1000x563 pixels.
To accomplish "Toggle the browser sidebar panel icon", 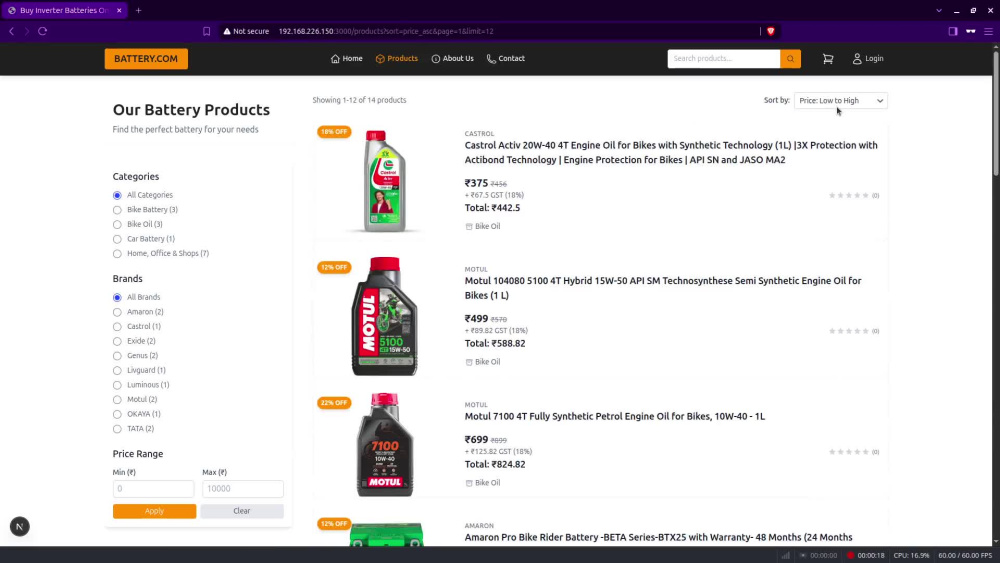I will click(x=953, y=31).
